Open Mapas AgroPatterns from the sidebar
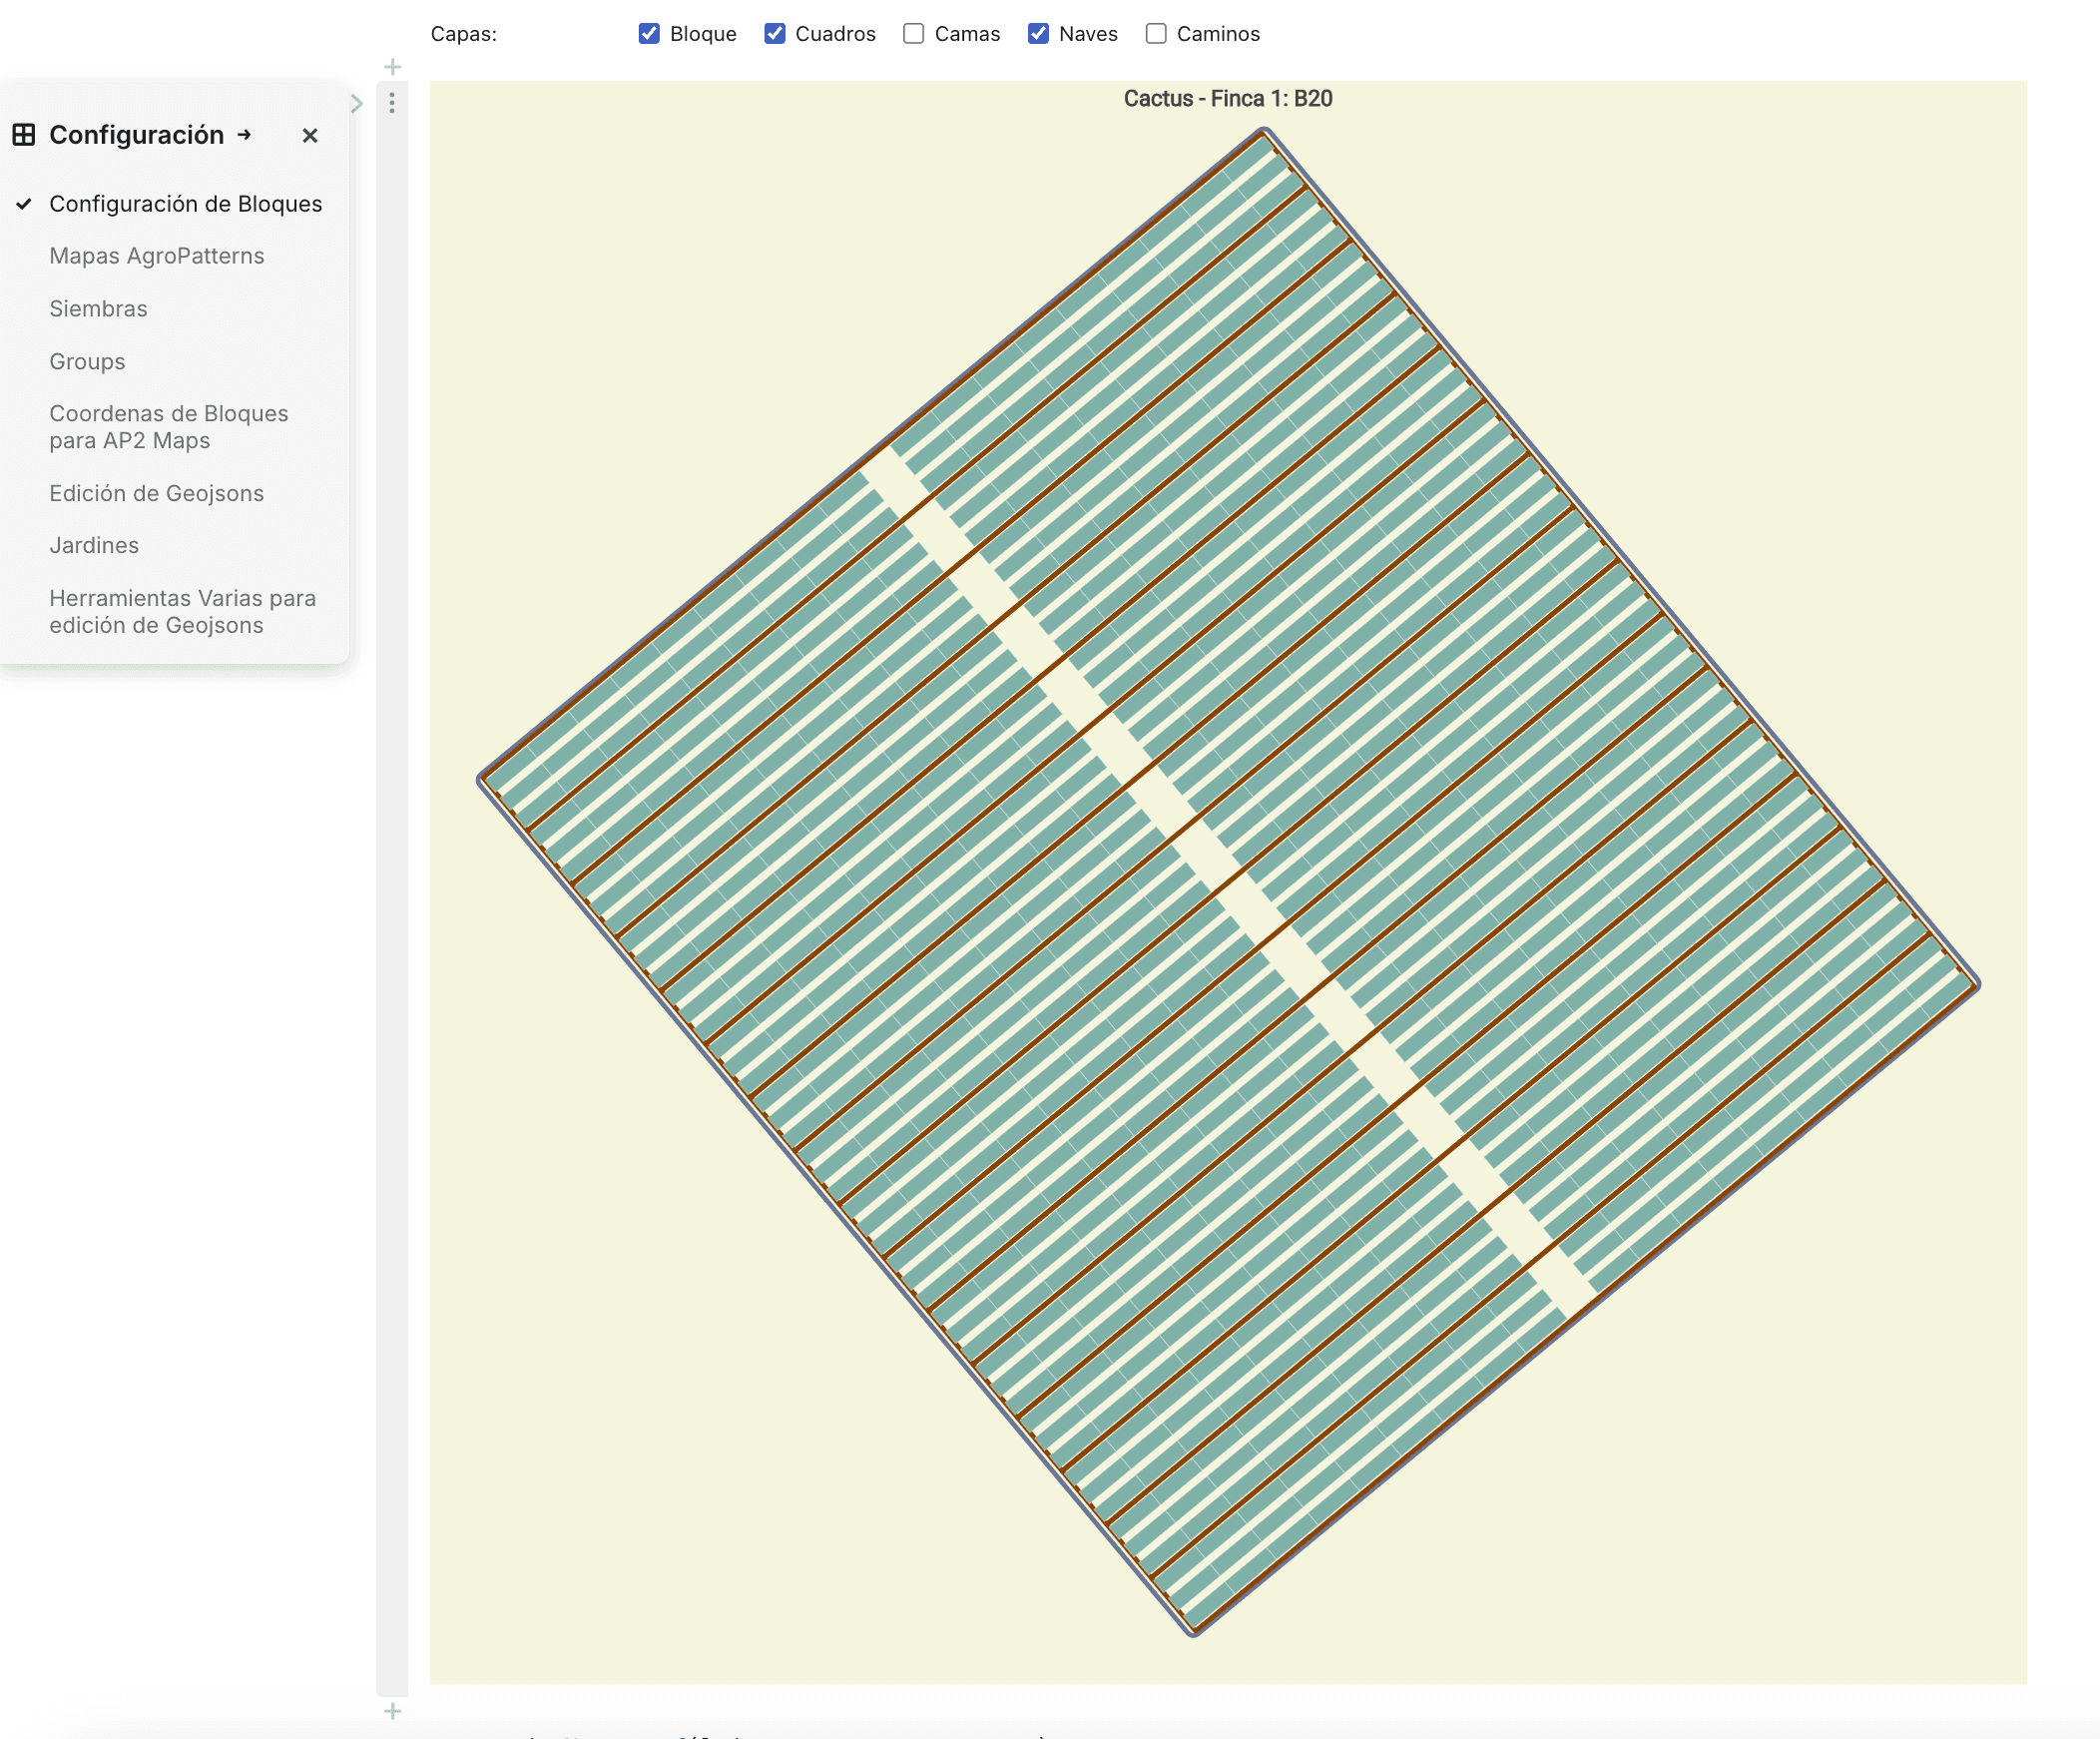The image size is (2100, 1739). click(x=156, y=256)
